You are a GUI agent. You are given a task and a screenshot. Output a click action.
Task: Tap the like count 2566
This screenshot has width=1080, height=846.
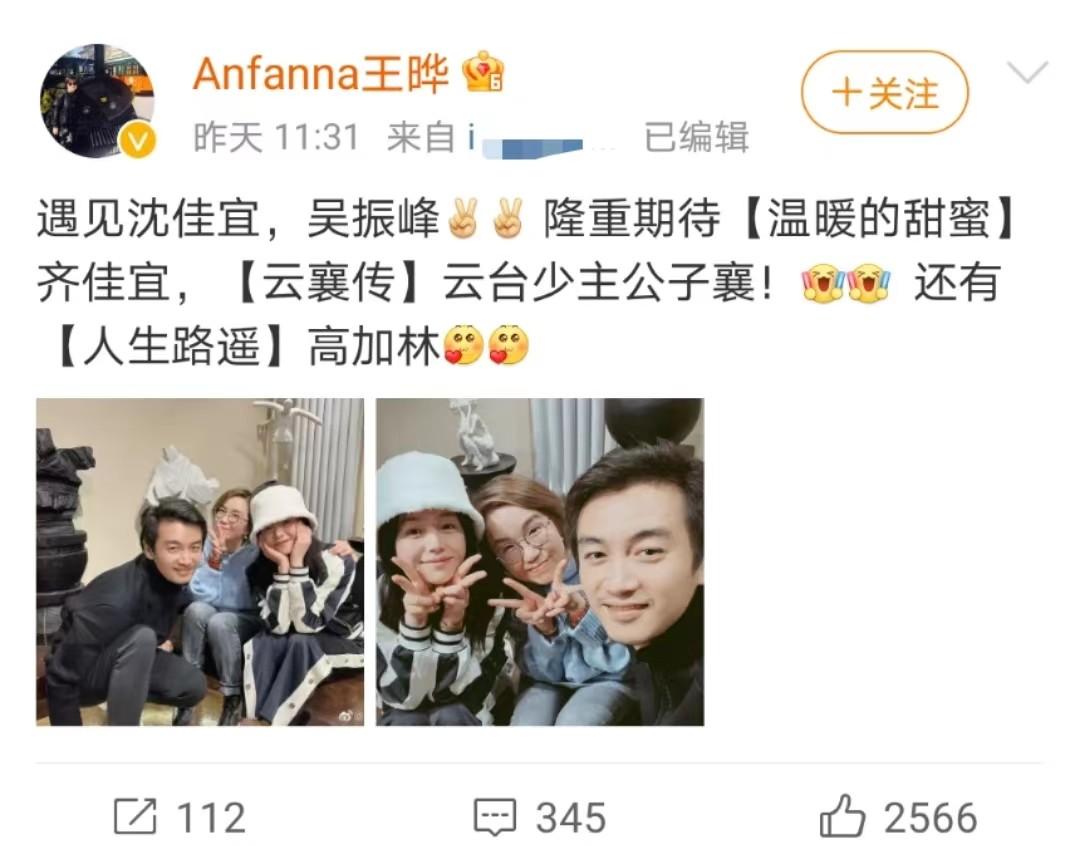[931, 818]
